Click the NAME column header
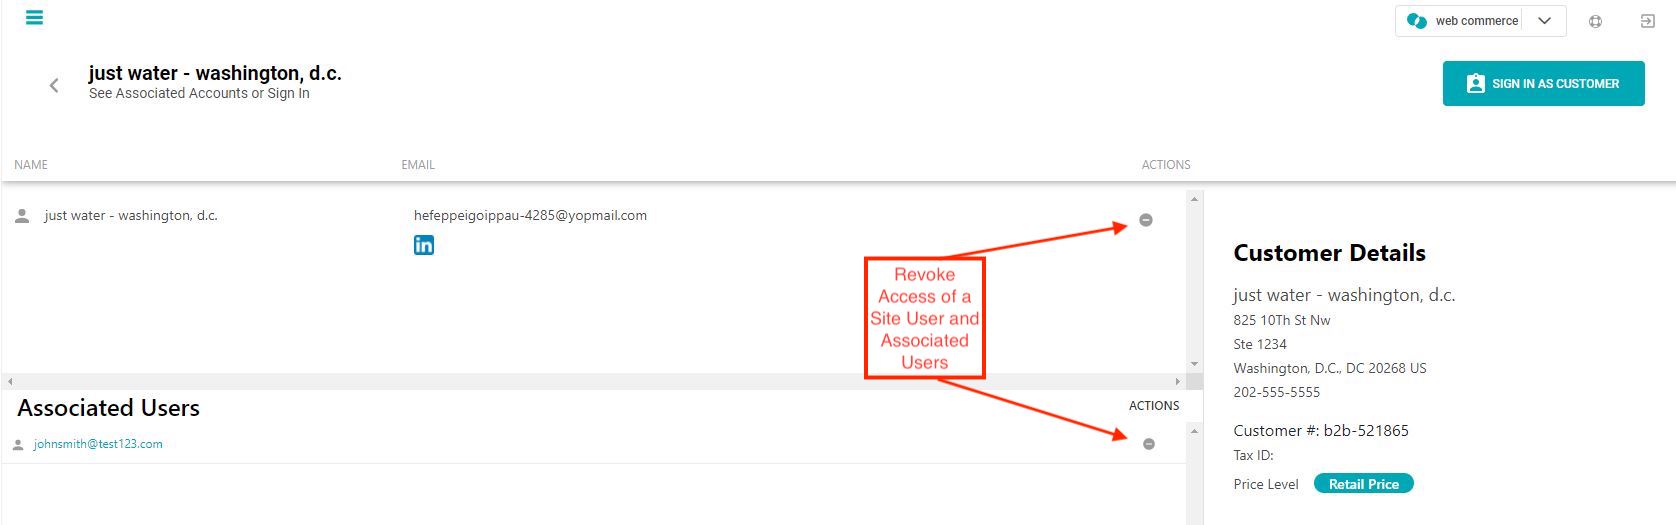This screenshot has height=525, width=1676. click(31, 165)
